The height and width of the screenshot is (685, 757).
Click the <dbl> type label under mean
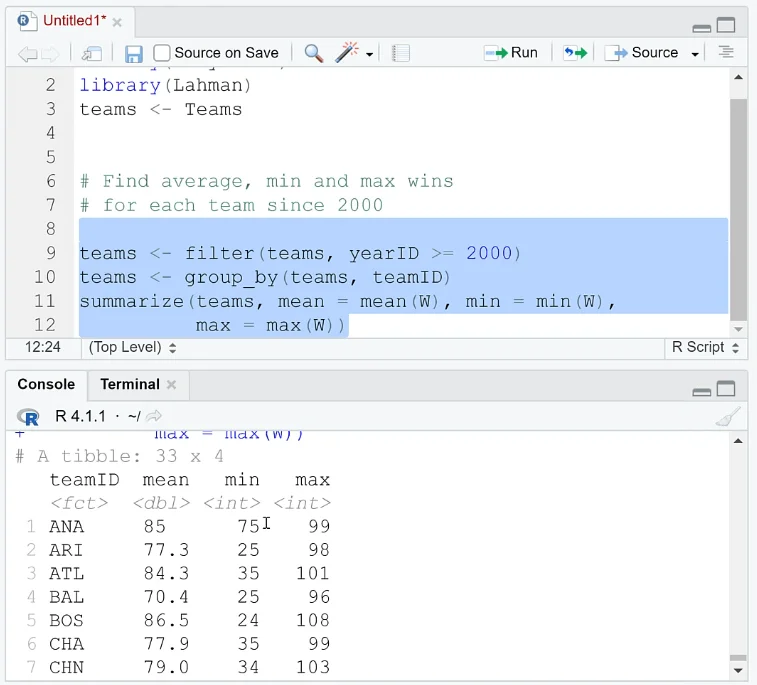(x=162, y=503)
